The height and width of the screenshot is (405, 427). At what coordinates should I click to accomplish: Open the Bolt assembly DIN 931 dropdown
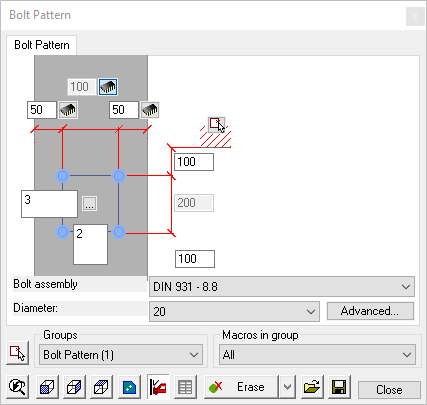282,287
